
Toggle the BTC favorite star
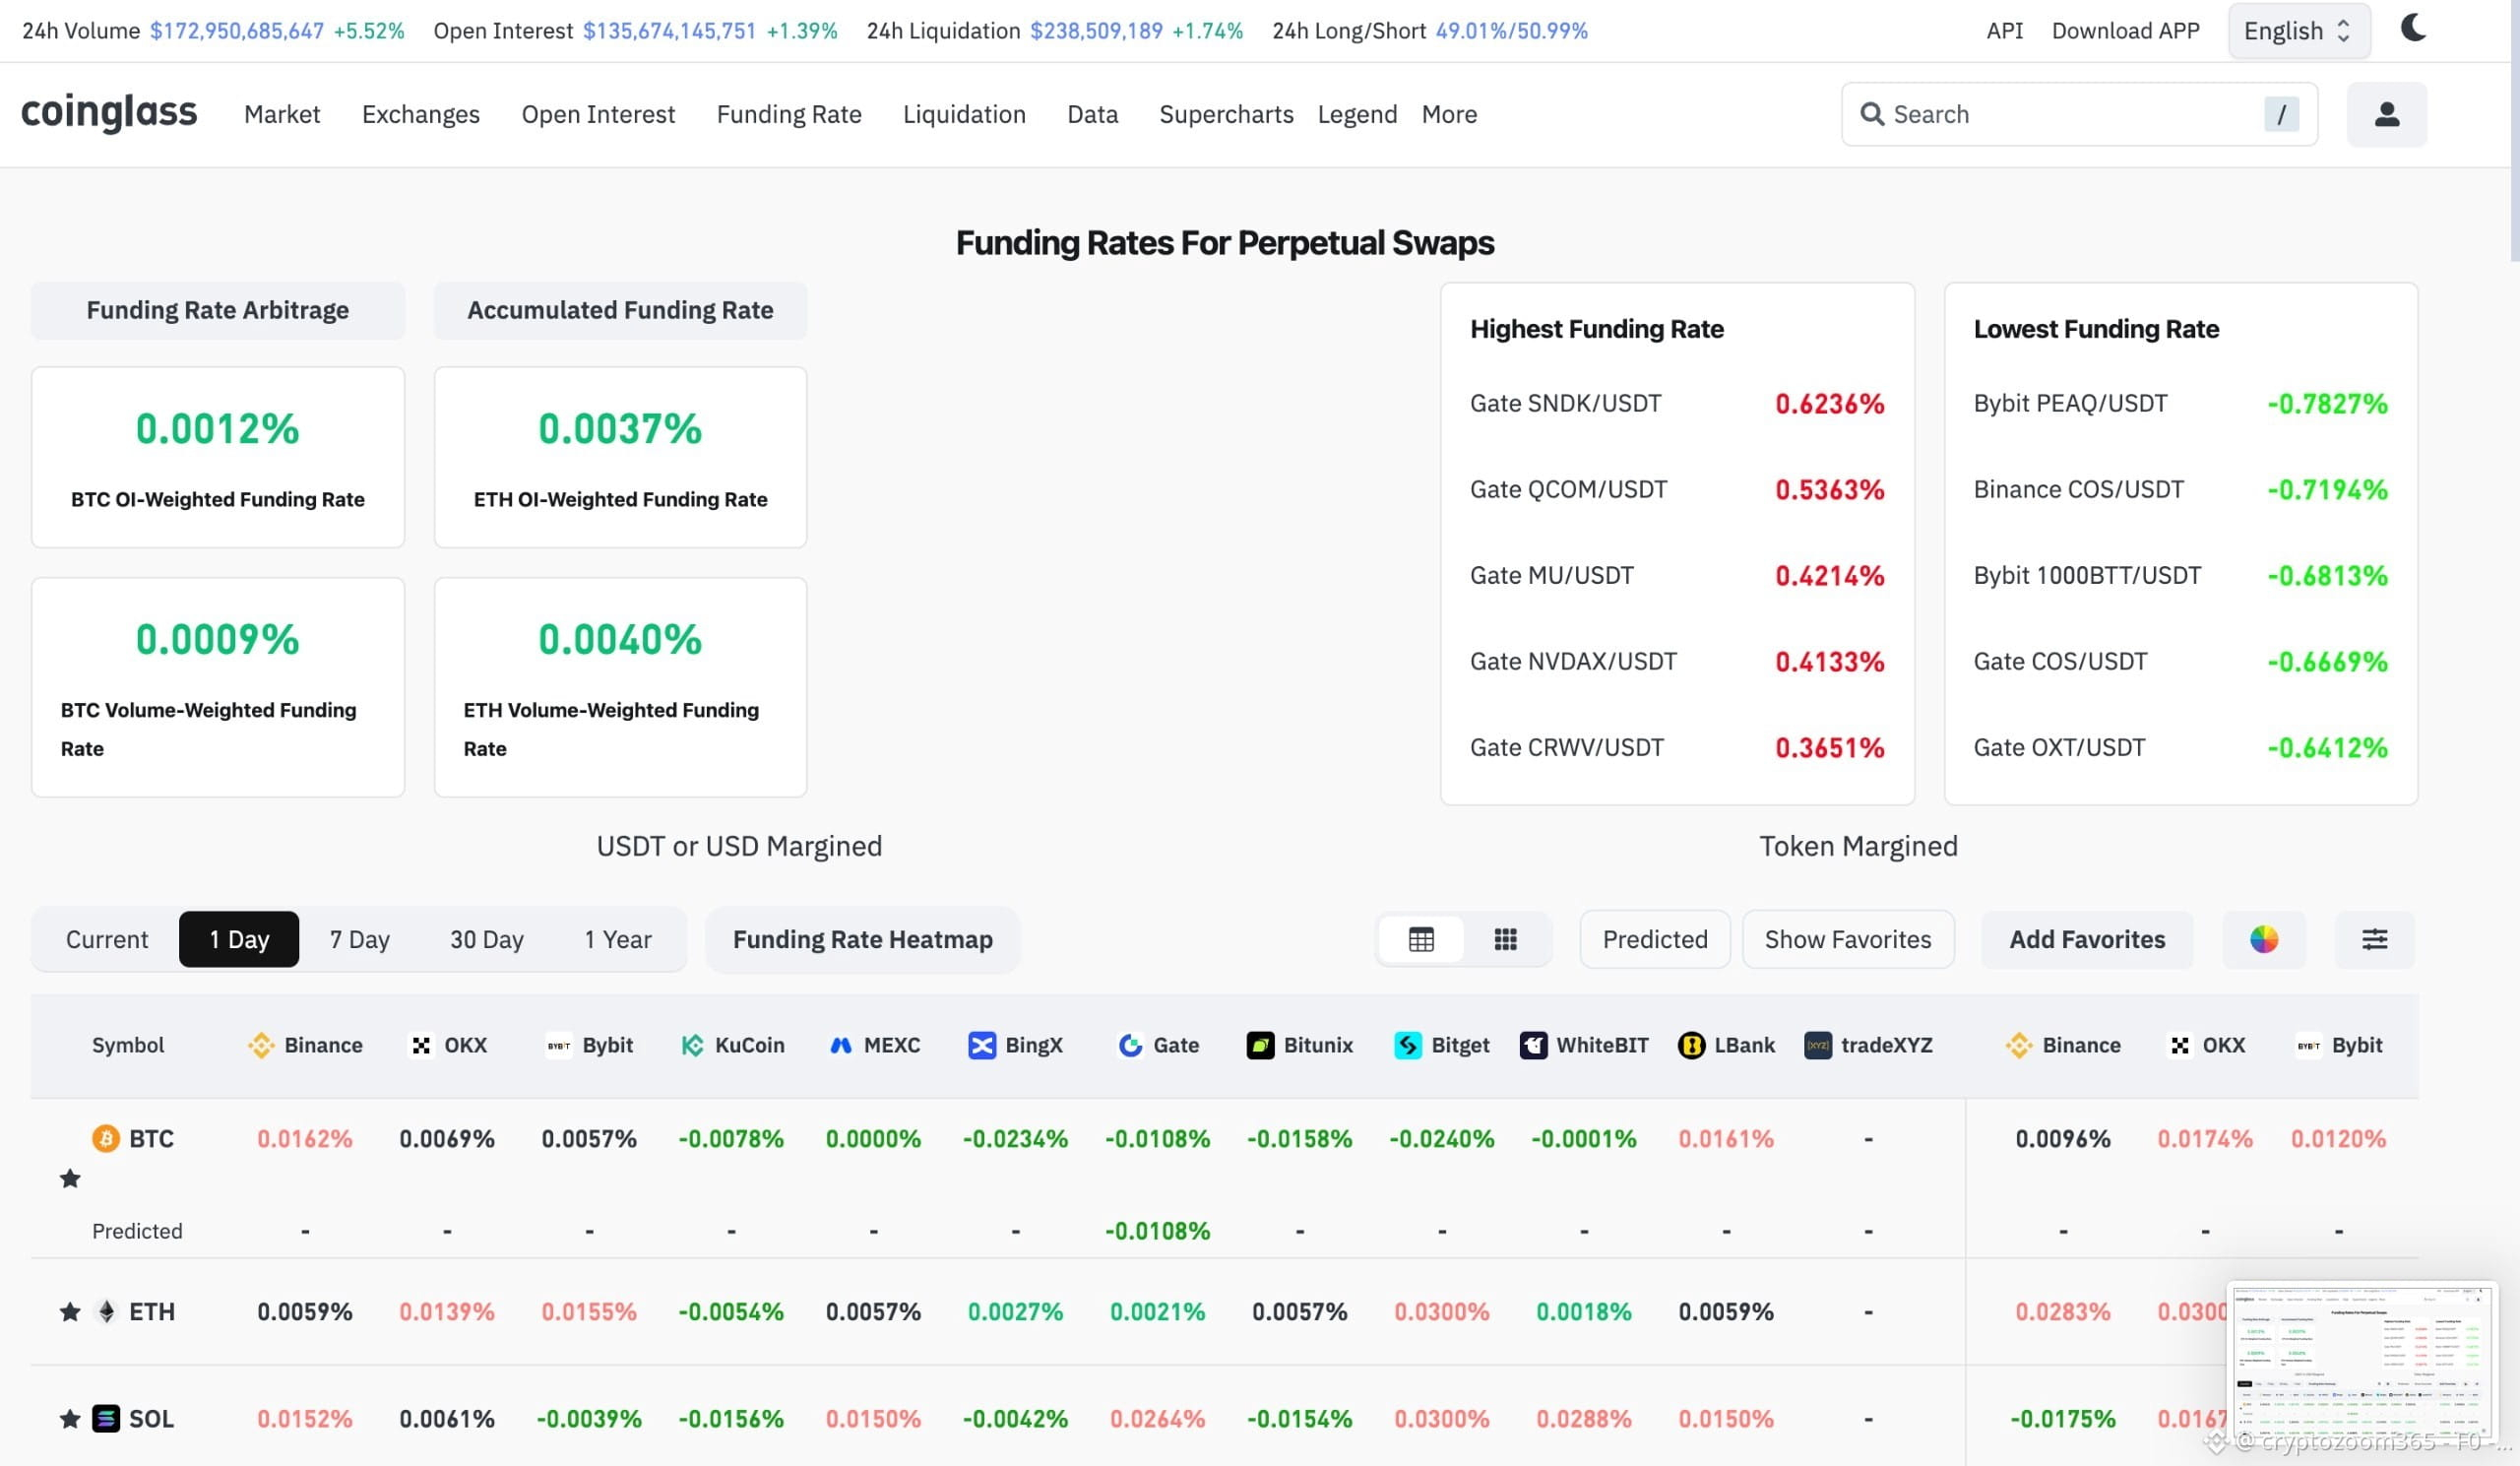coord(70,1178)
